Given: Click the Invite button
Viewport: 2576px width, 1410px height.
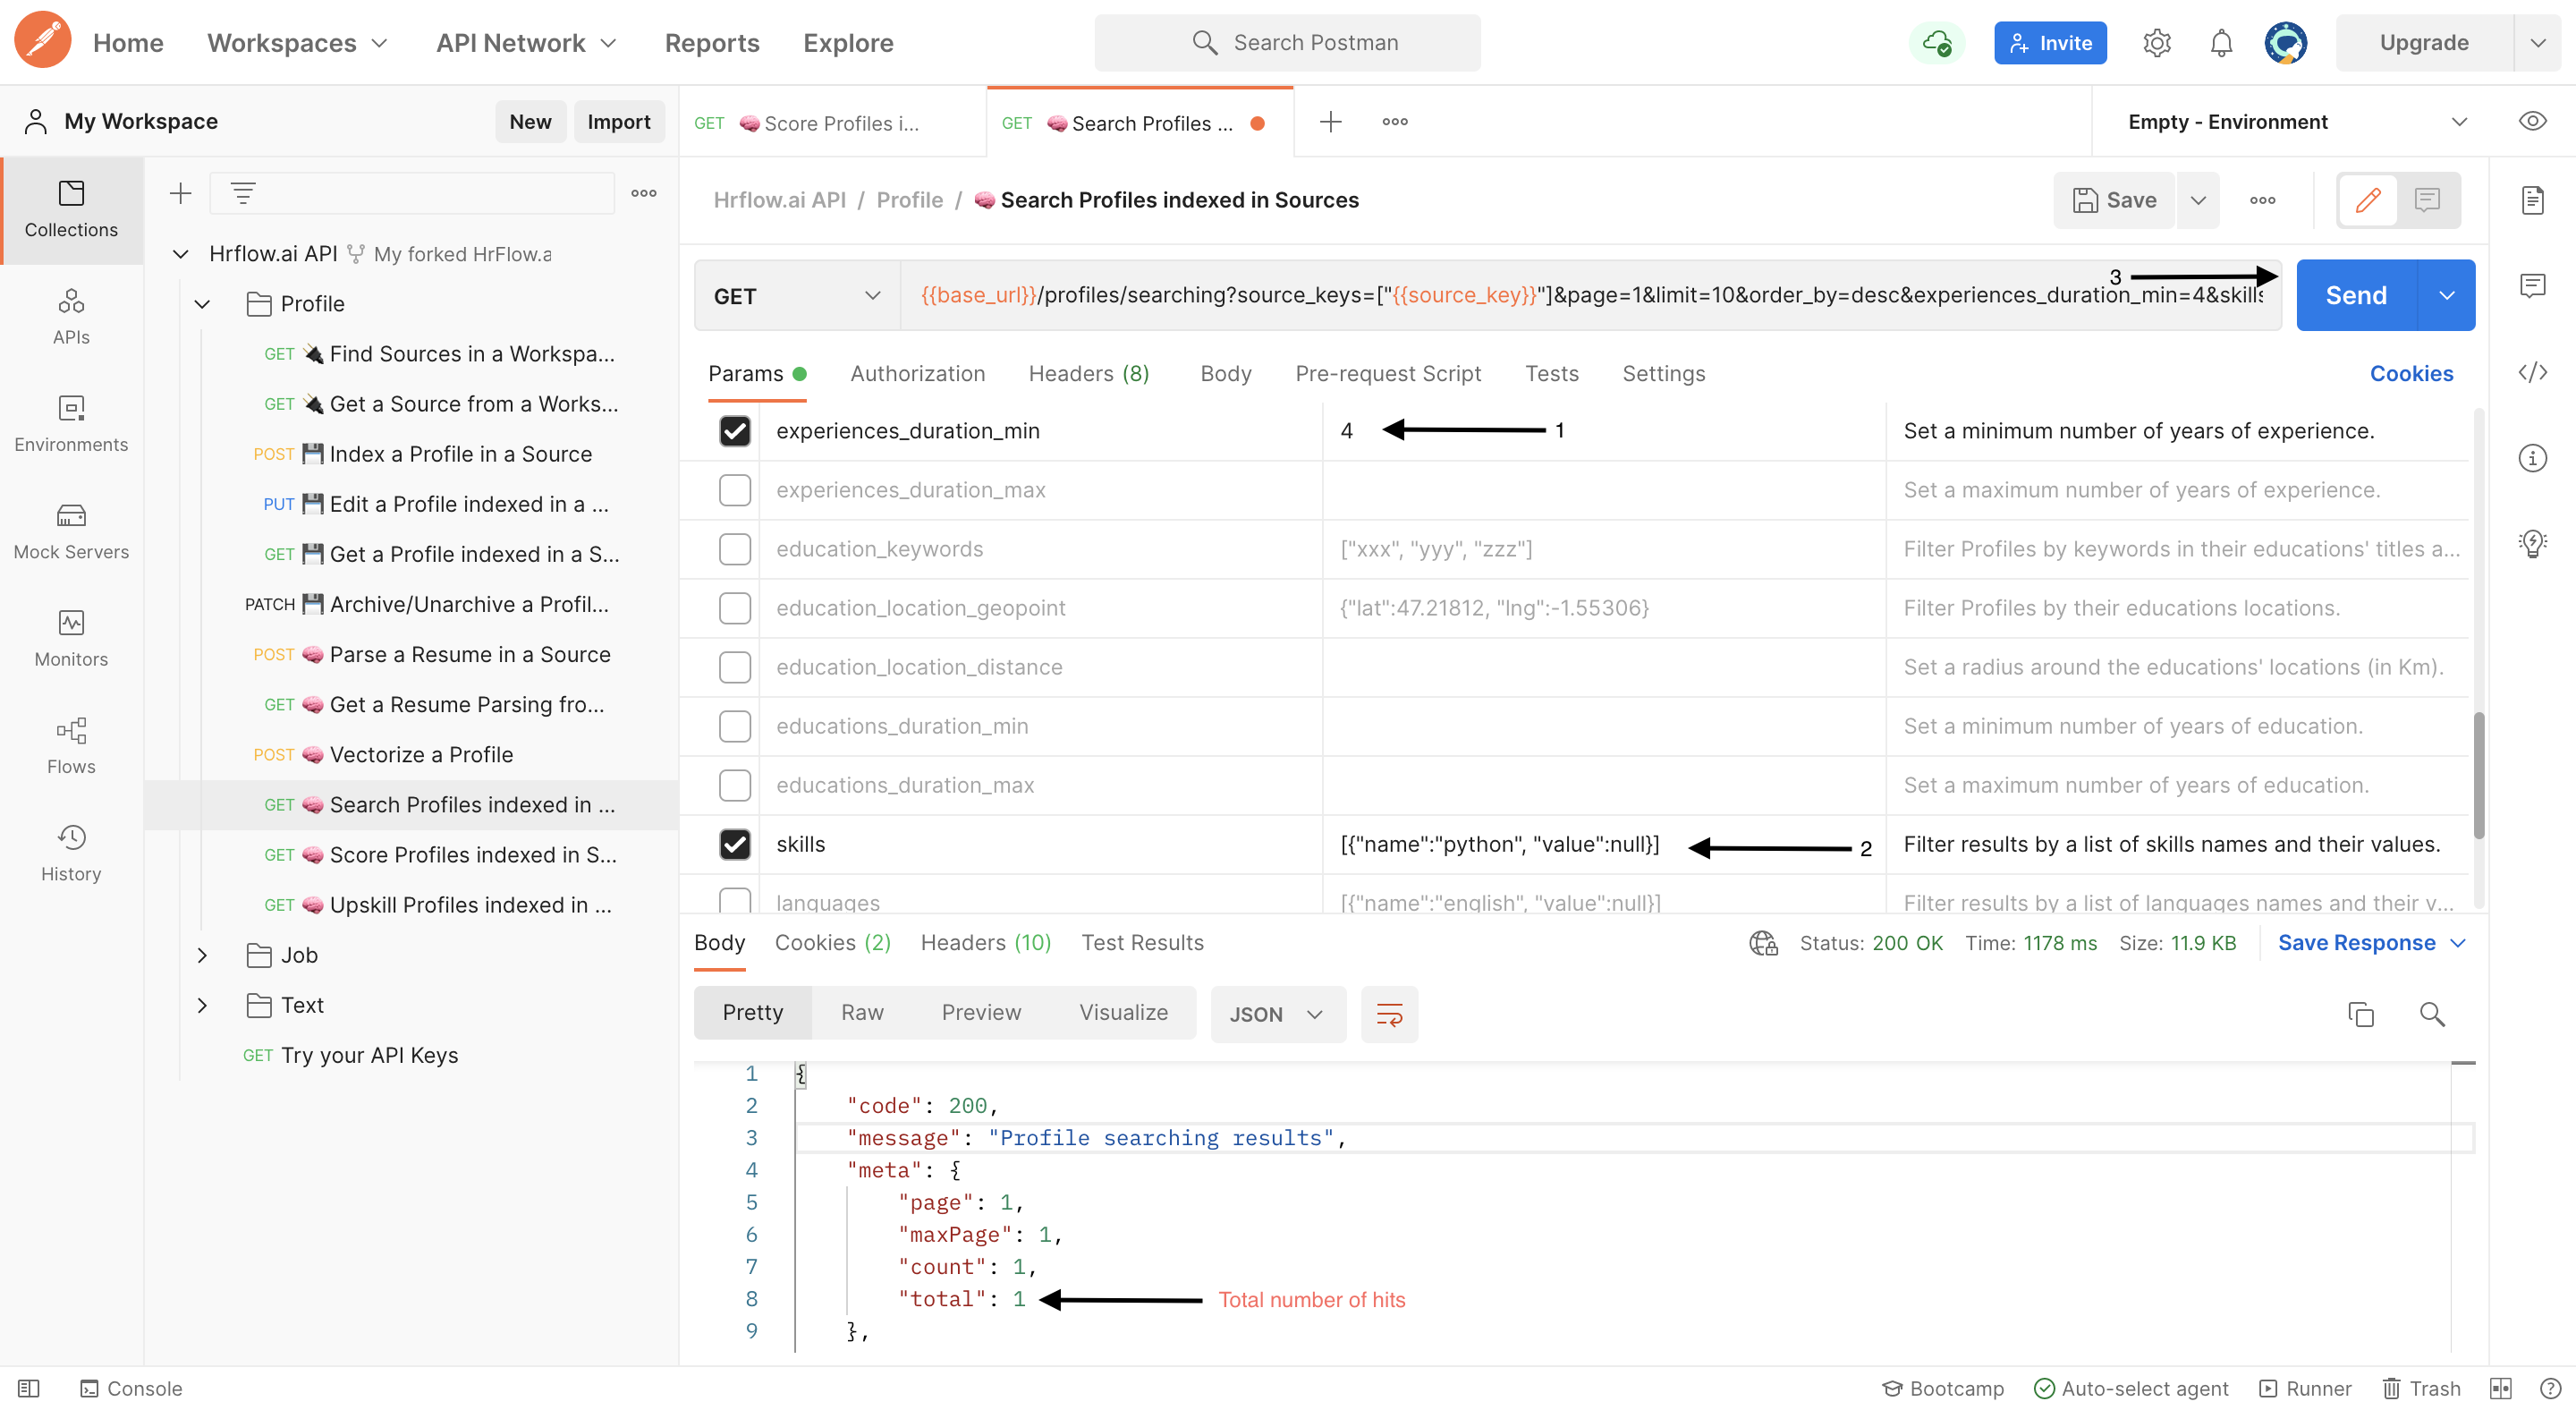Looking at the screenshot, I should click(x=2050, y=43).
